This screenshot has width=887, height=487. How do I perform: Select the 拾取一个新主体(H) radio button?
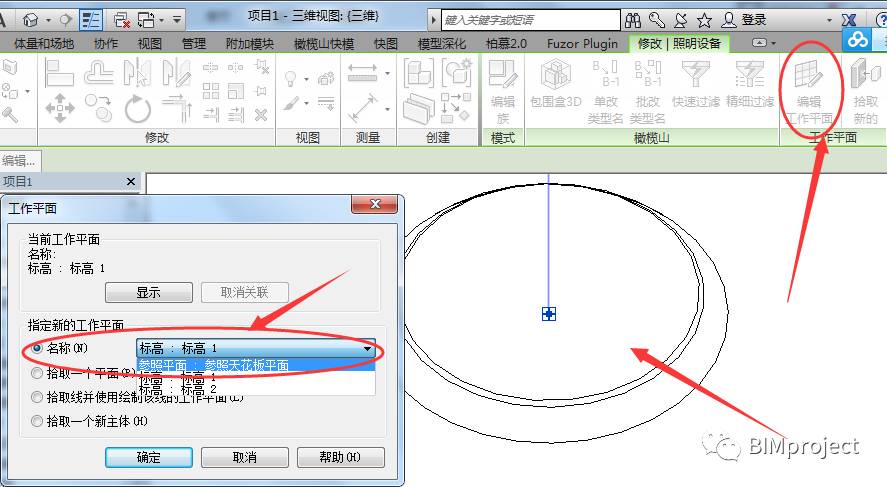[37, 421]
